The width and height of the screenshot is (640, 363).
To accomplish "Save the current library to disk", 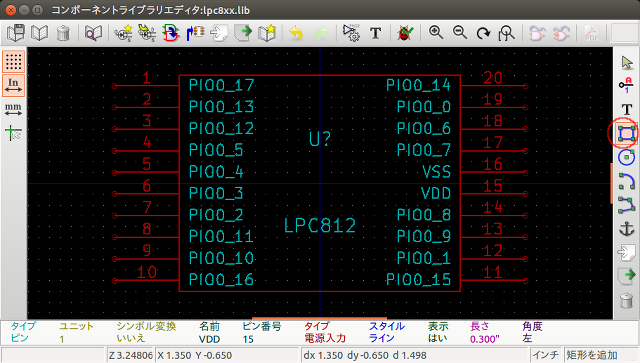I will 16,33.
